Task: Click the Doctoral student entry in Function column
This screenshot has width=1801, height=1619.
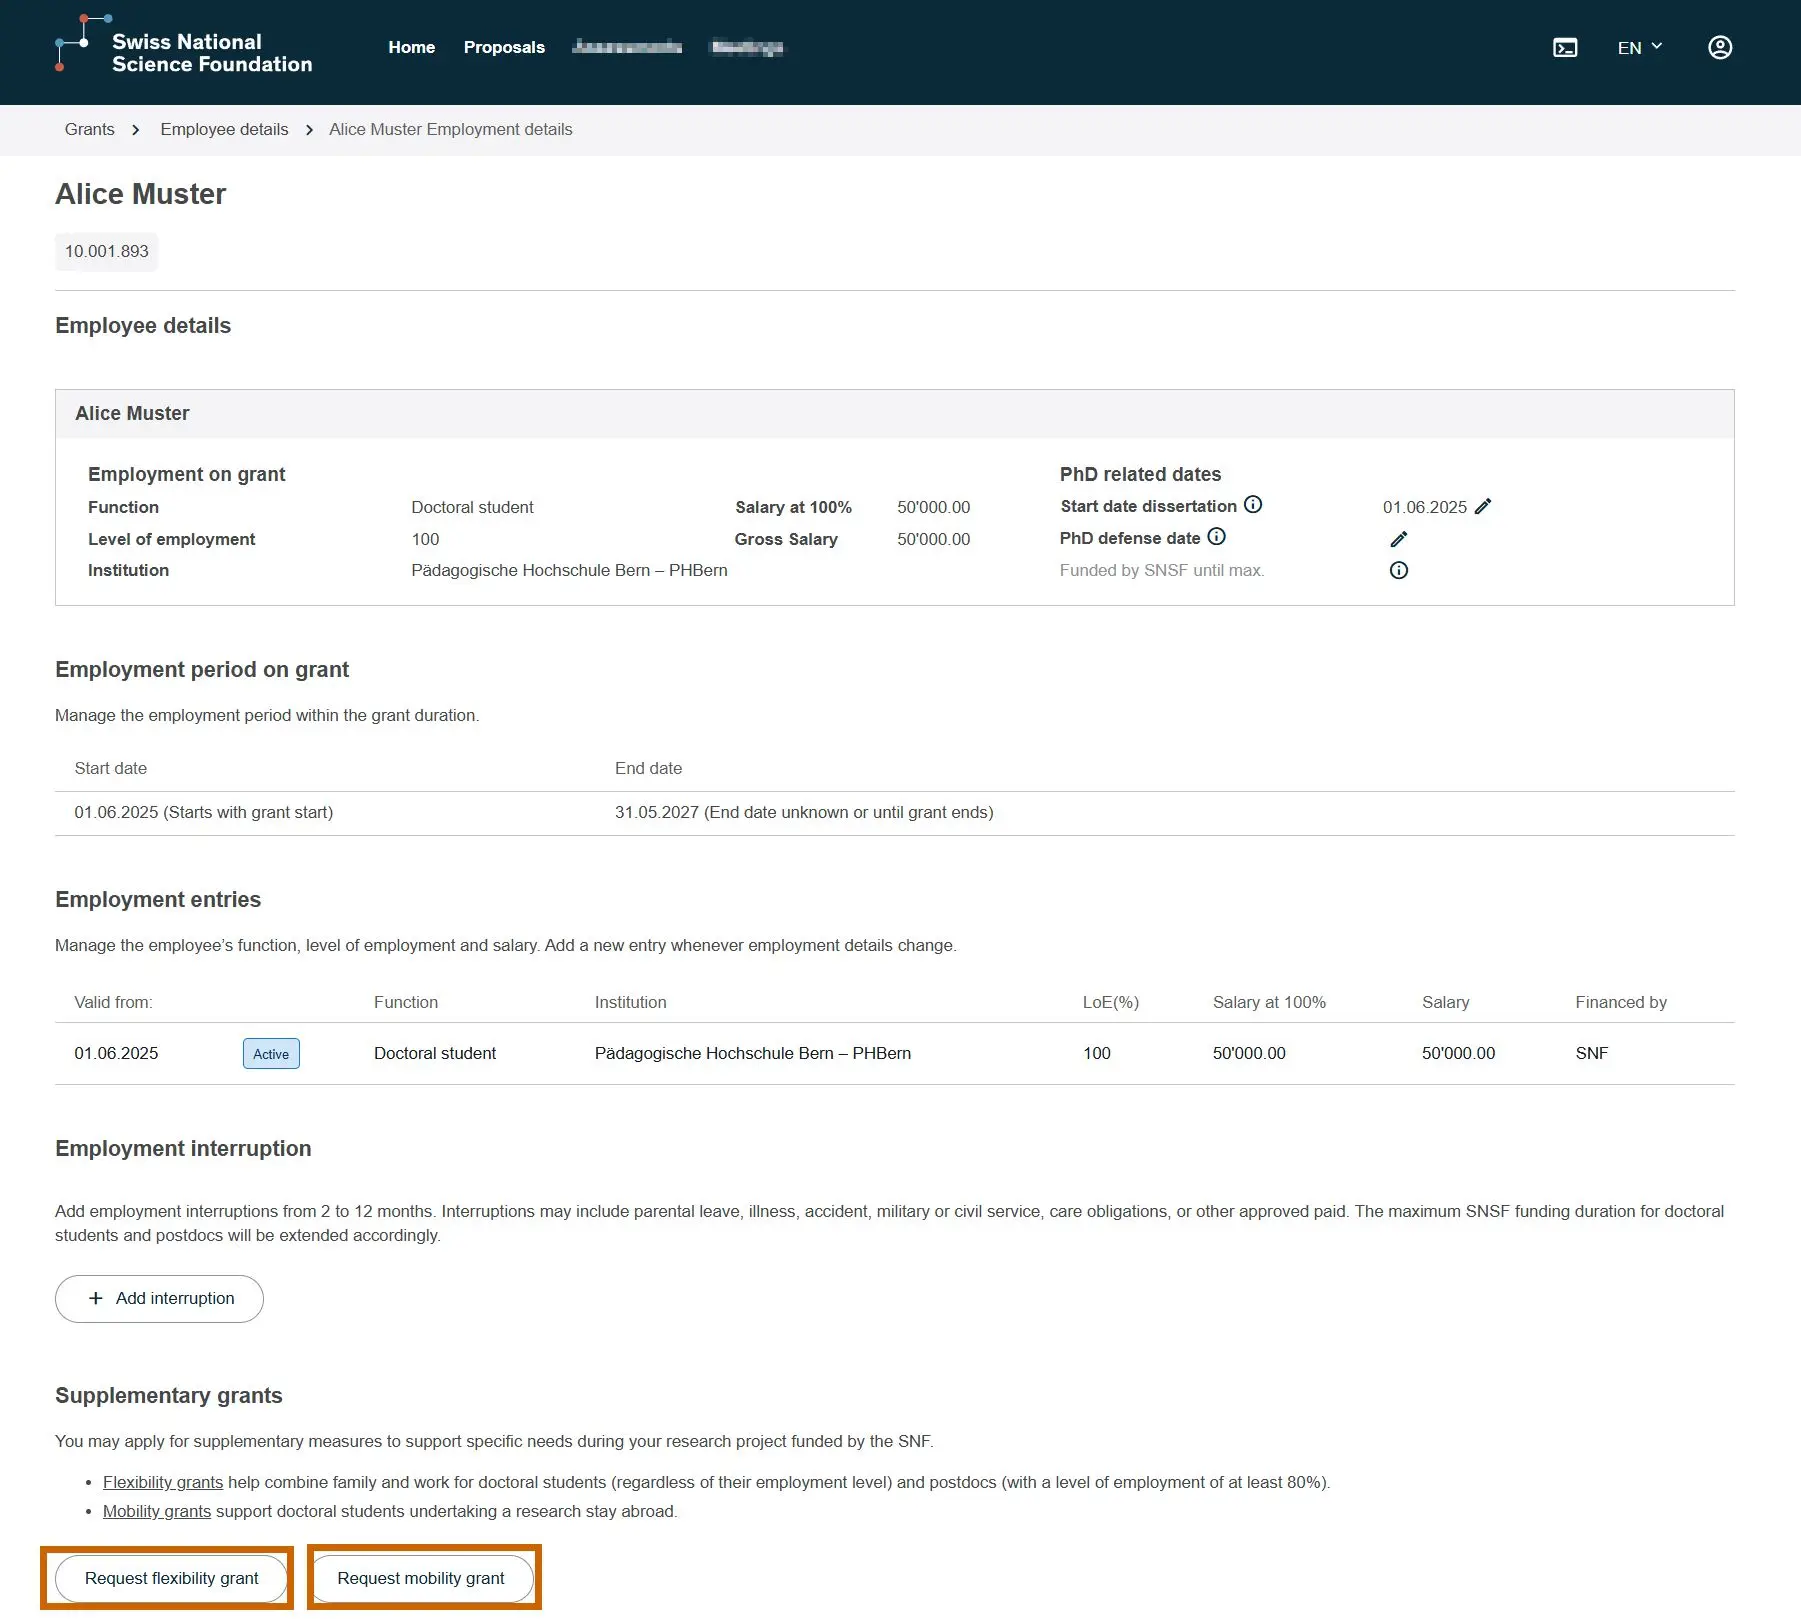Action: pos(435,1054)
